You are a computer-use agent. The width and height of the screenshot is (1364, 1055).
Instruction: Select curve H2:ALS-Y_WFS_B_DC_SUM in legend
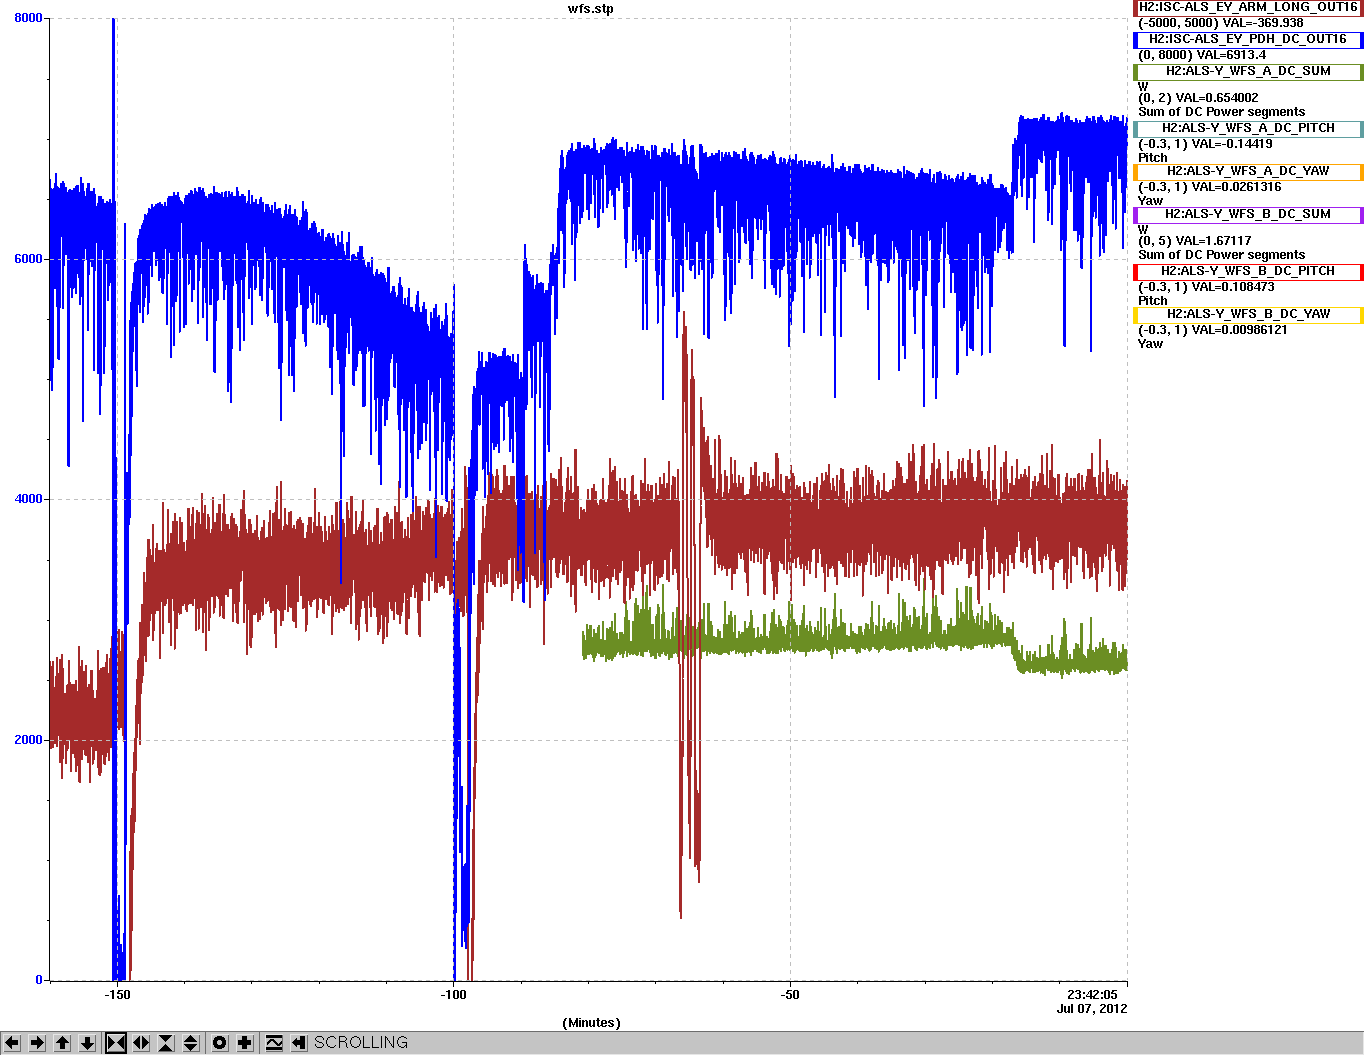[x=1248, y=214]
